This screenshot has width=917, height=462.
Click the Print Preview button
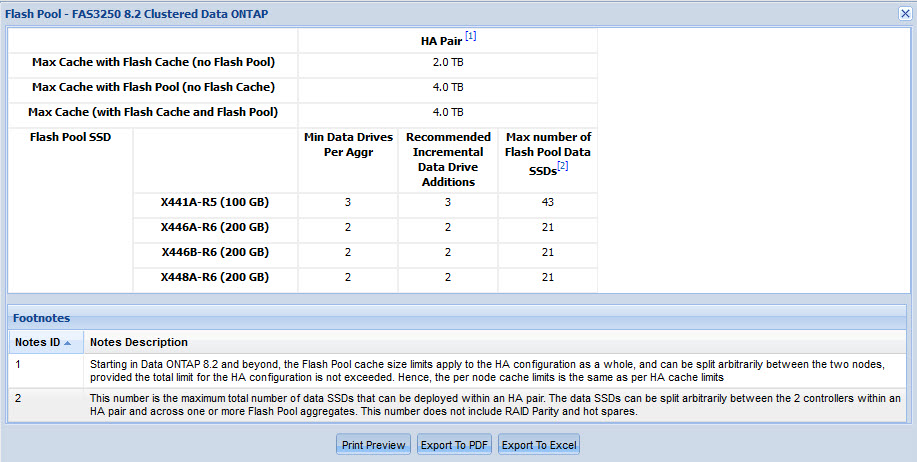click(374, 445)
